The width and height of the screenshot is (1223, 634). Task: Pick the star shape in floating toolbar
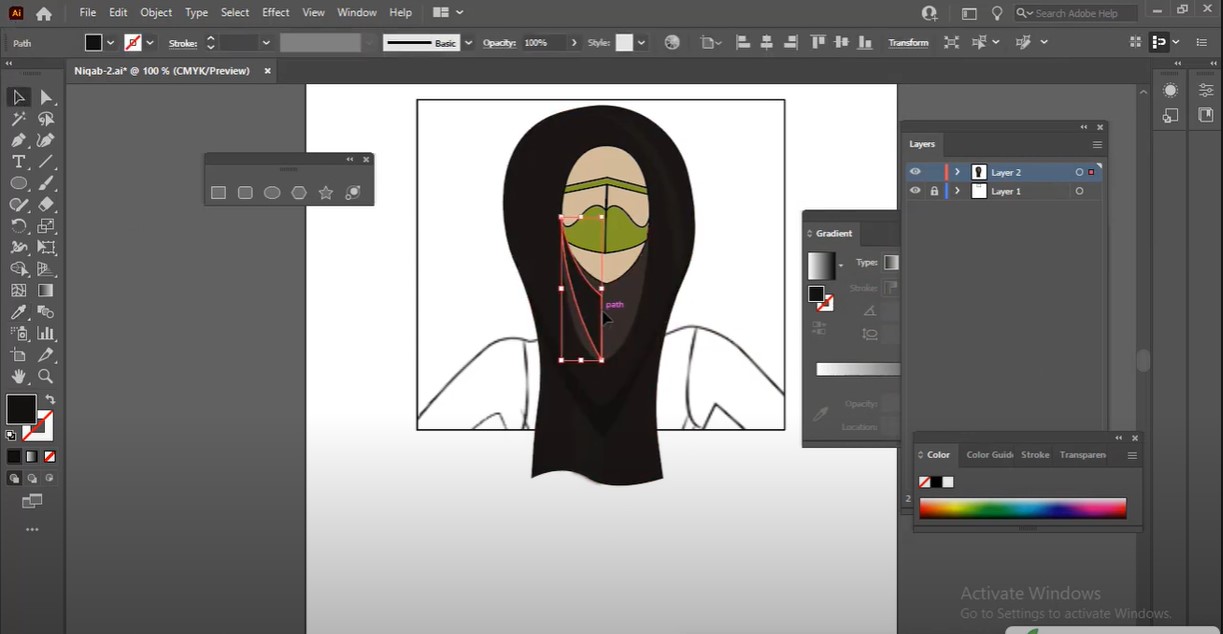click(x=325, y=193)
